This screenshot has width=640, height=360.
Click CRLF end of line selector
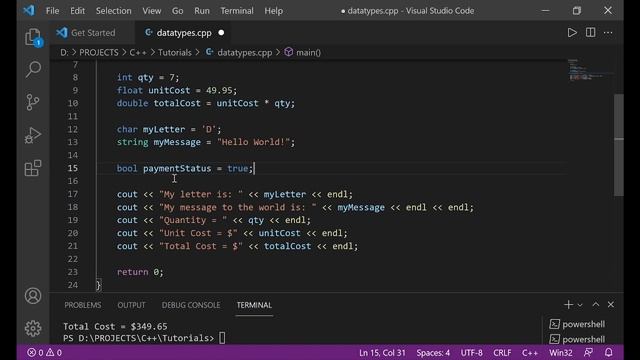coord(502,353)
